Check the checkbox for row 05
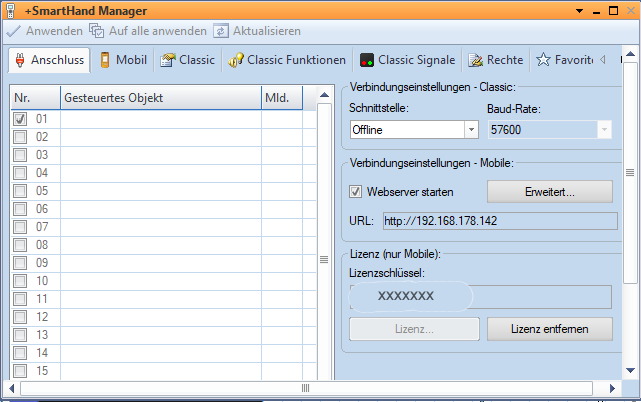Screen dimensions: 641x402 pos(20,191)
